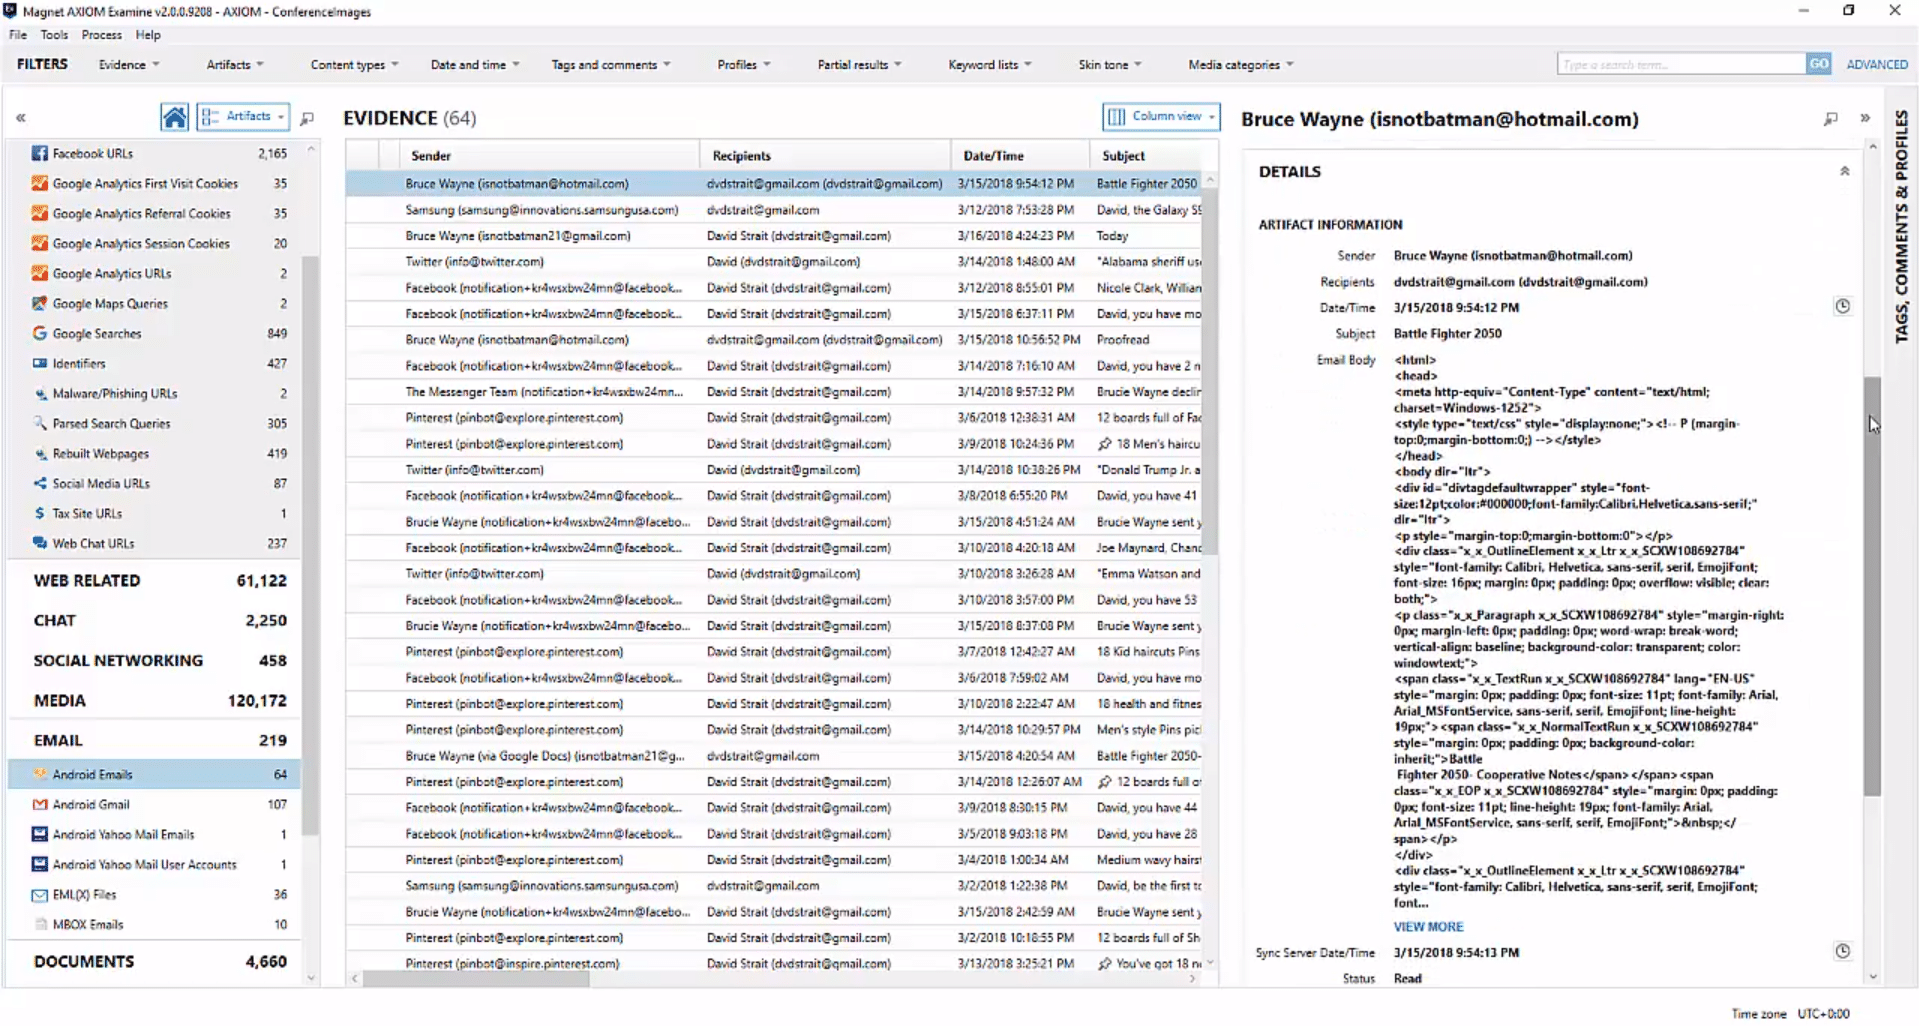Select Android Emails icon
Viewport: 1919px width, 1026px height.
40,774
